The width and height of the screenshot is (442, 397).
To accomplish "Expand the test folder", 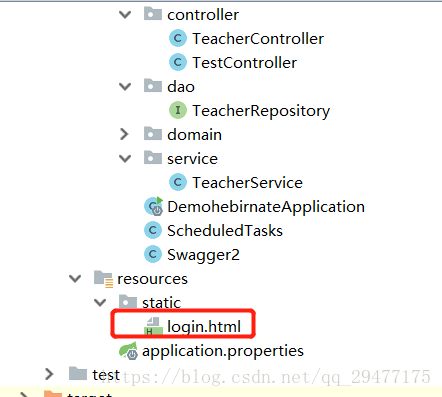I will click(49, 374).
